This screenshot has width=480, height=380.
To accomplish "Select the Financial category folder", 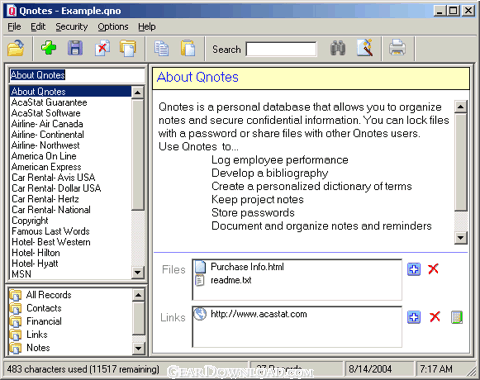I will tap(44, 321).
